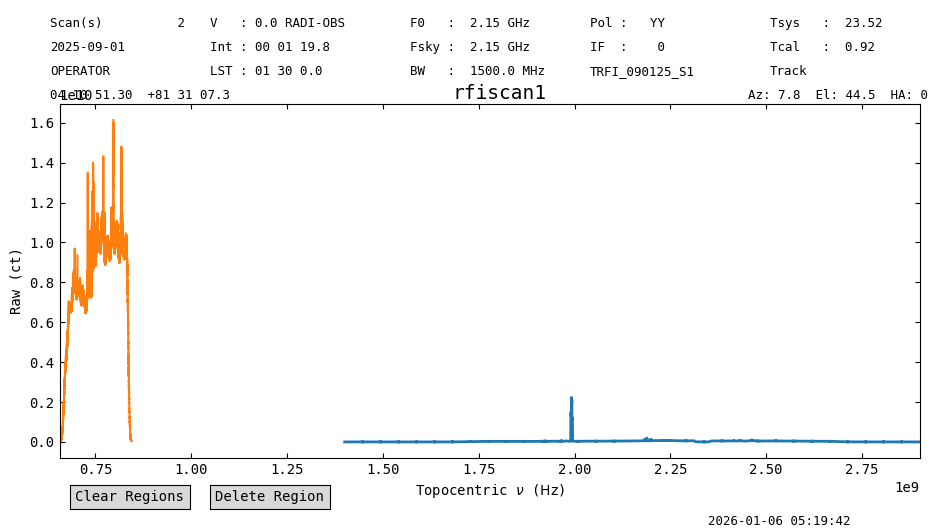The height and width of the screenshot is (531, 929).
Task: Click the 1.50 tick label on x-axis
Action: [x=383, y=469]
